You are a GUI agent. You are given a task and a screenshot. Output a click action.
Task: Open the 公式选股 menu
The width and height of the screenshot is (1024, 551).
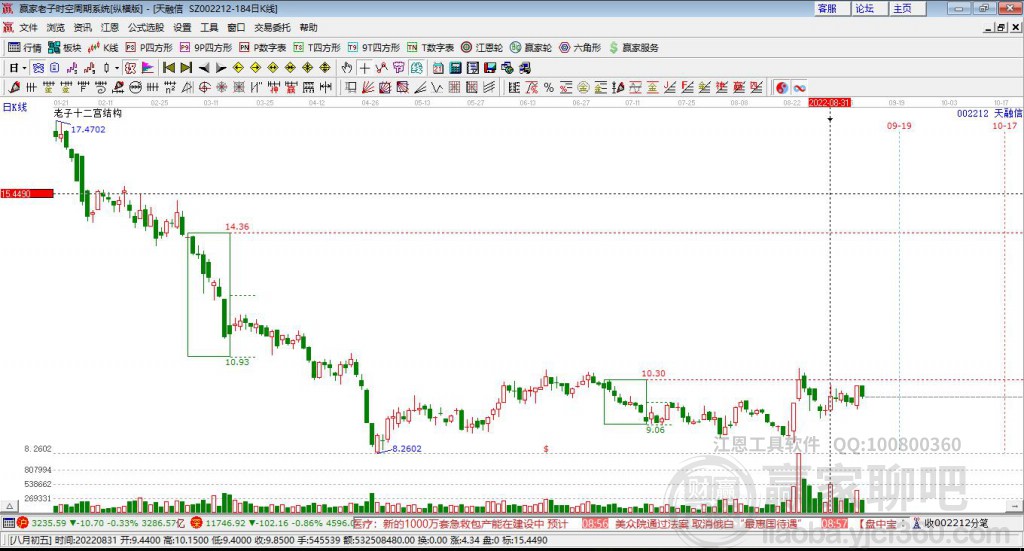pos(146,27)
